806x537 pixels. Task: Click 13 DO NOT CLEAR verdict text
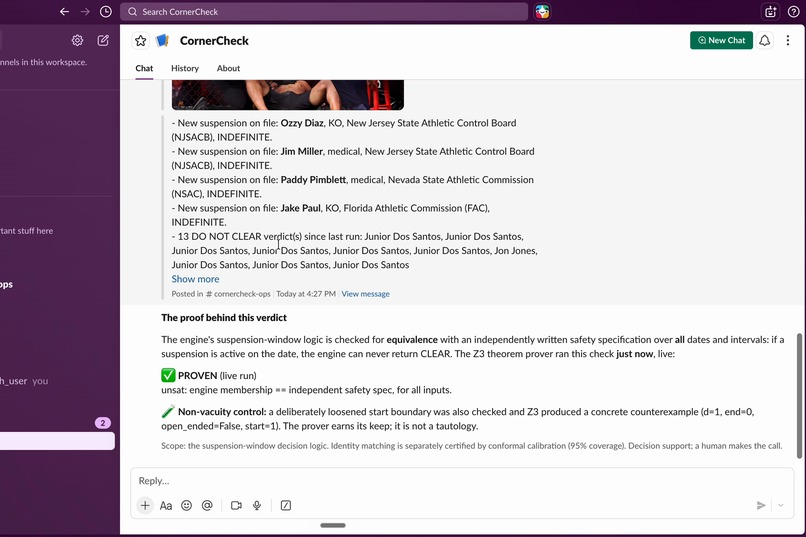point(240,236)
